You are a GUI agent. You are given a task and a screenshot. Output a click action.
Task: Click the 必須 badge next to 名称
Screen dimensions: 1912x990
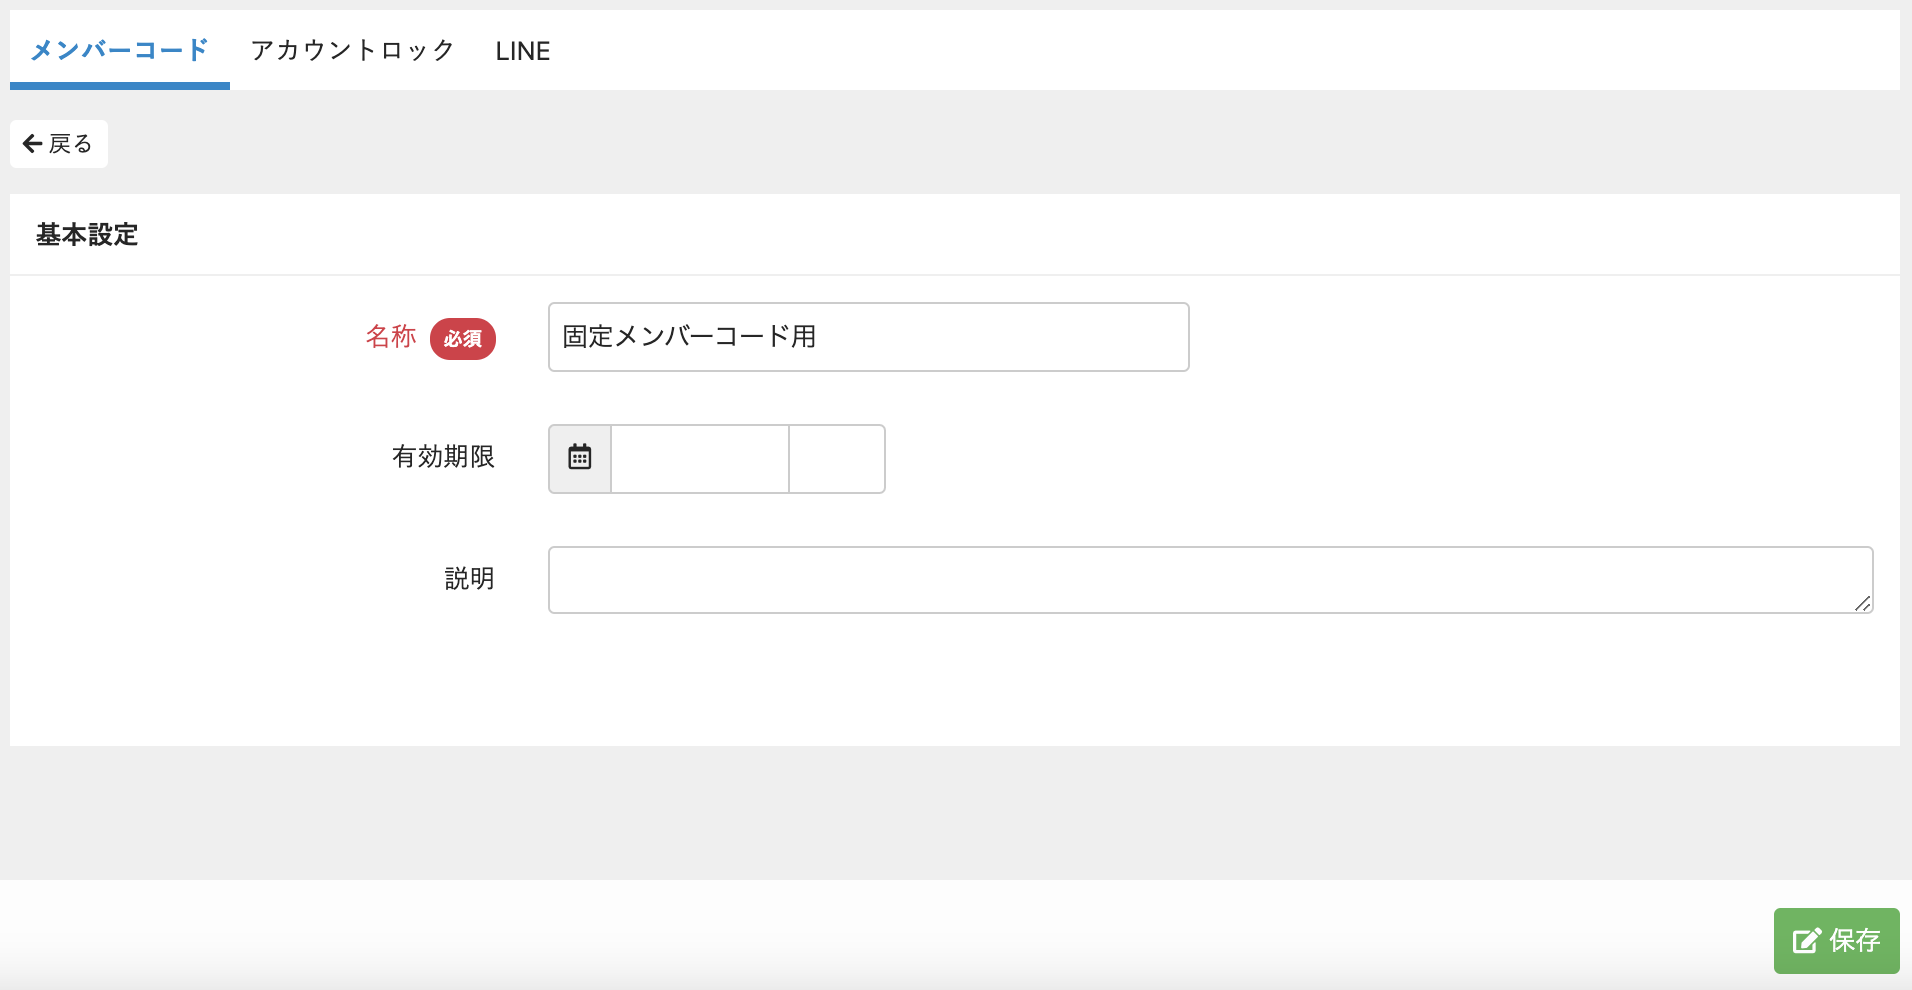point(463,339)
